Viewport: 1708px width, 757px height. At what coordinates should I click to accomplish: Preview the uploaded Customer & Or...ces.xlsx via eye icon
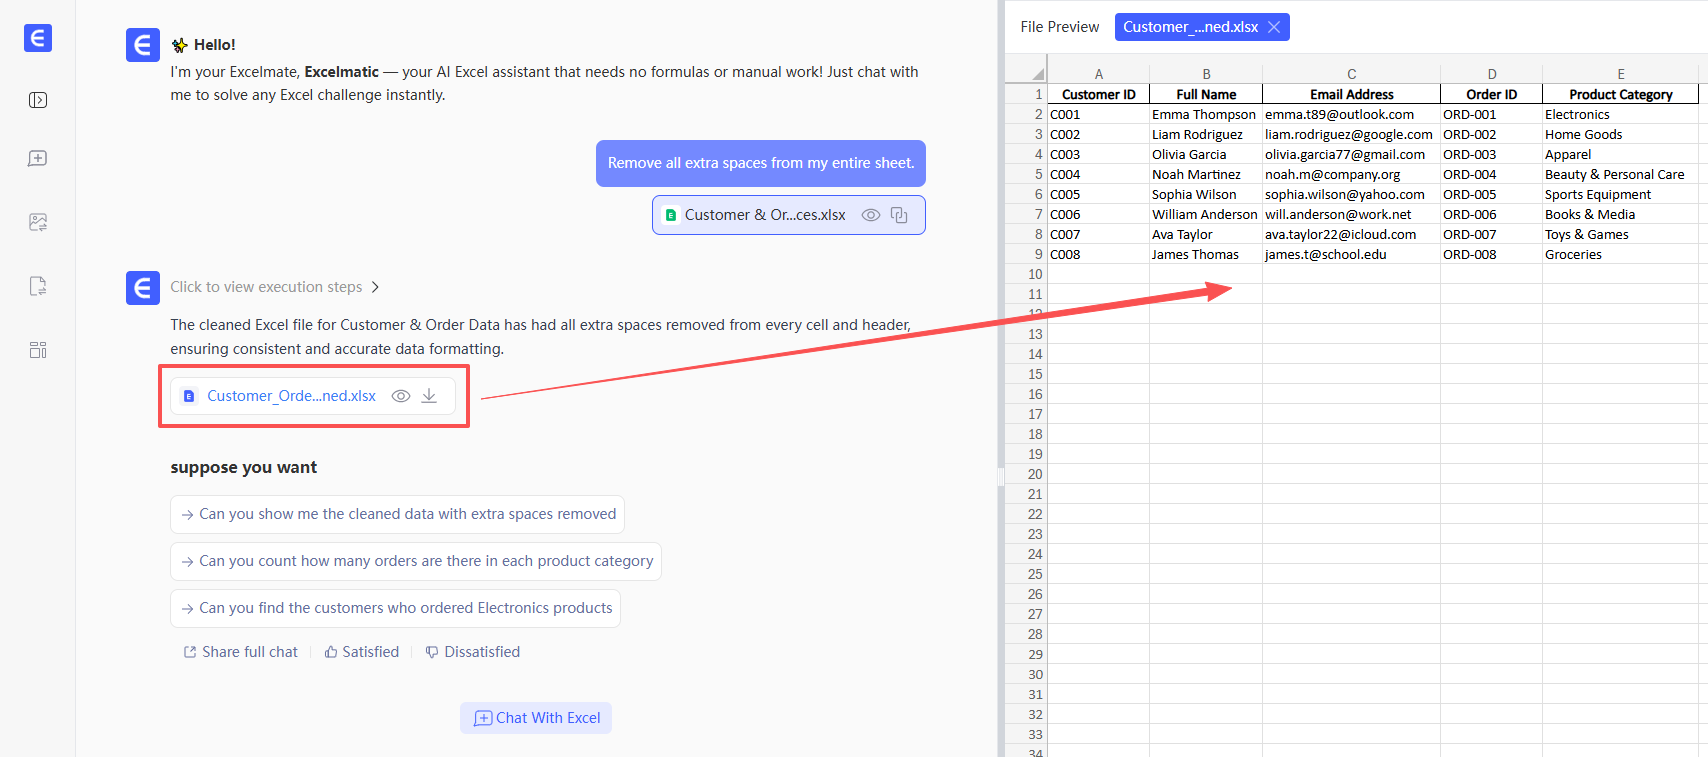click(x=871, y=215)
